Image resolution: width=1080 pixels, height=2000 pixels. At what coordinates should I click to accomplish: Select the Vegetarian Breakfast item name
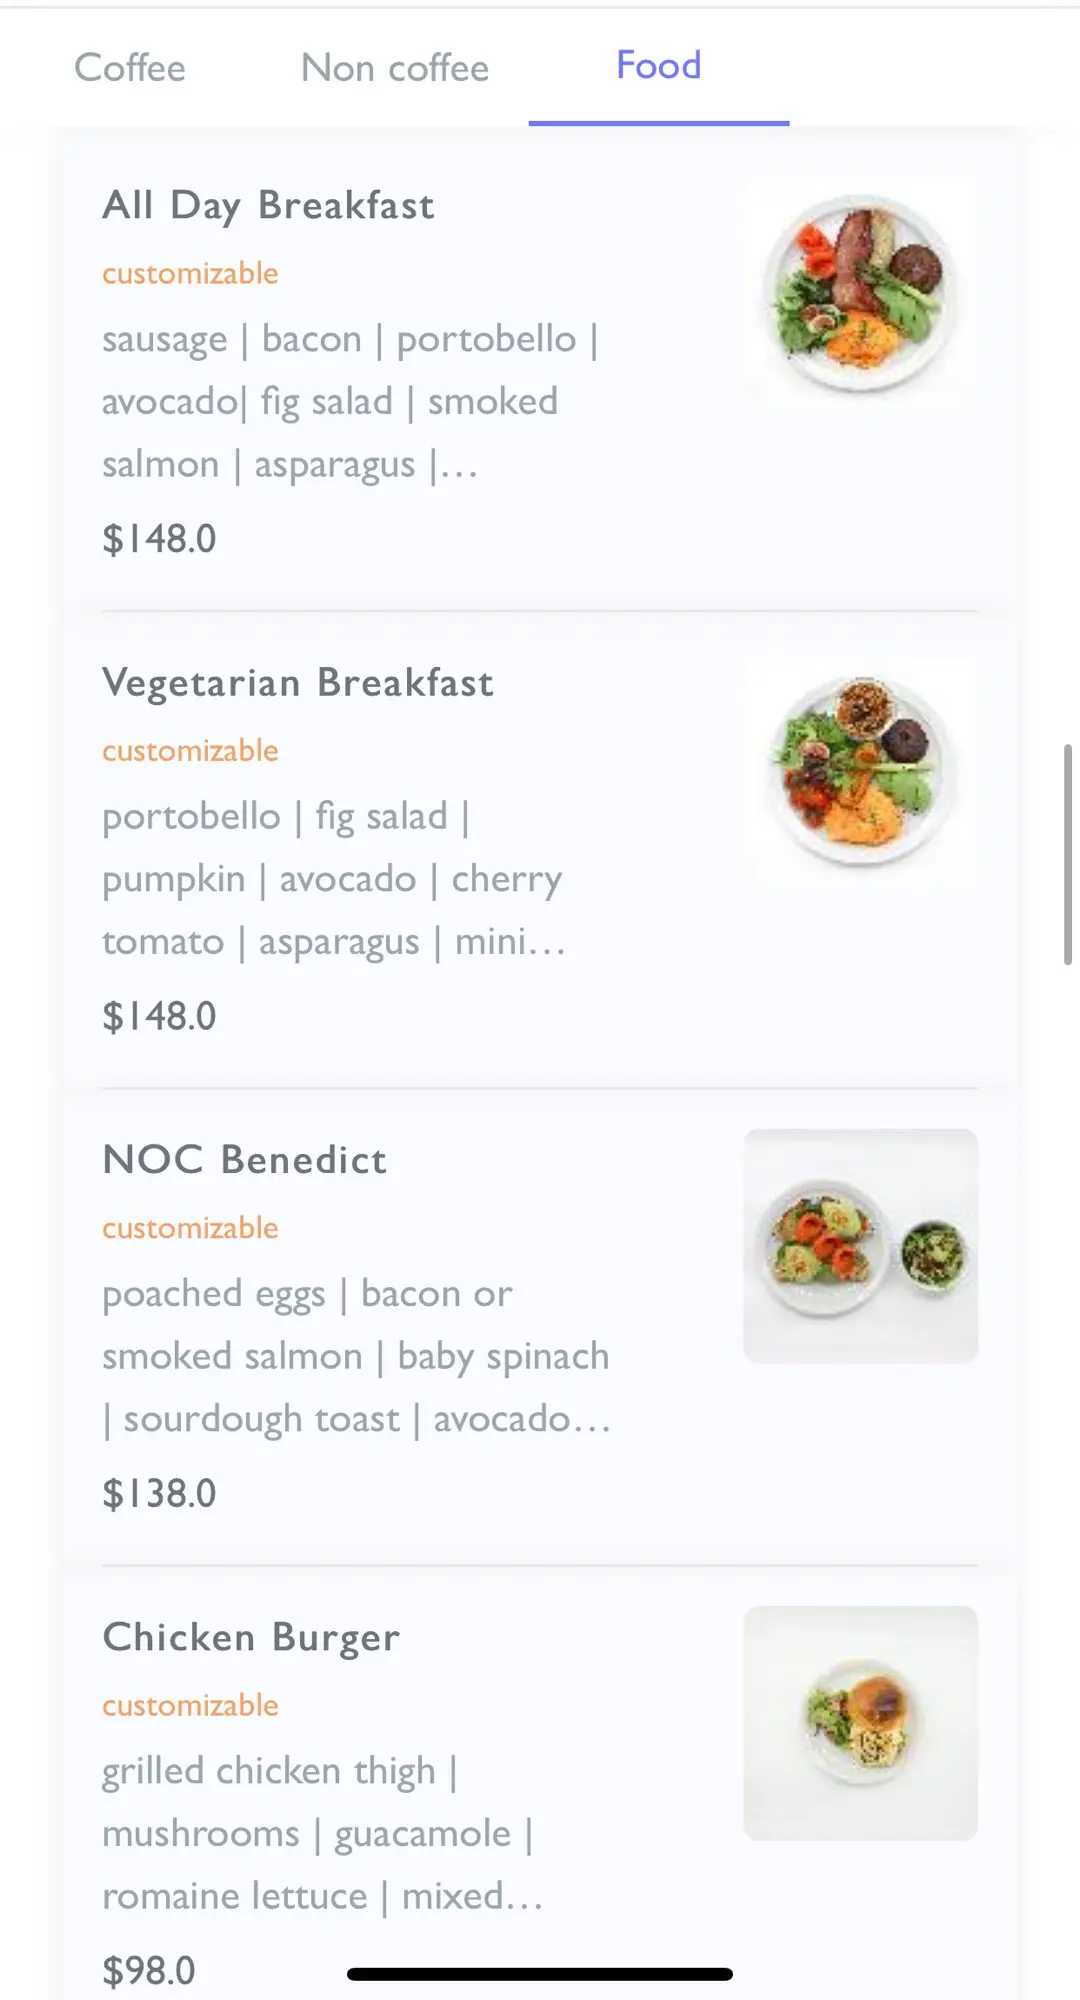click(x=298, y=683)
